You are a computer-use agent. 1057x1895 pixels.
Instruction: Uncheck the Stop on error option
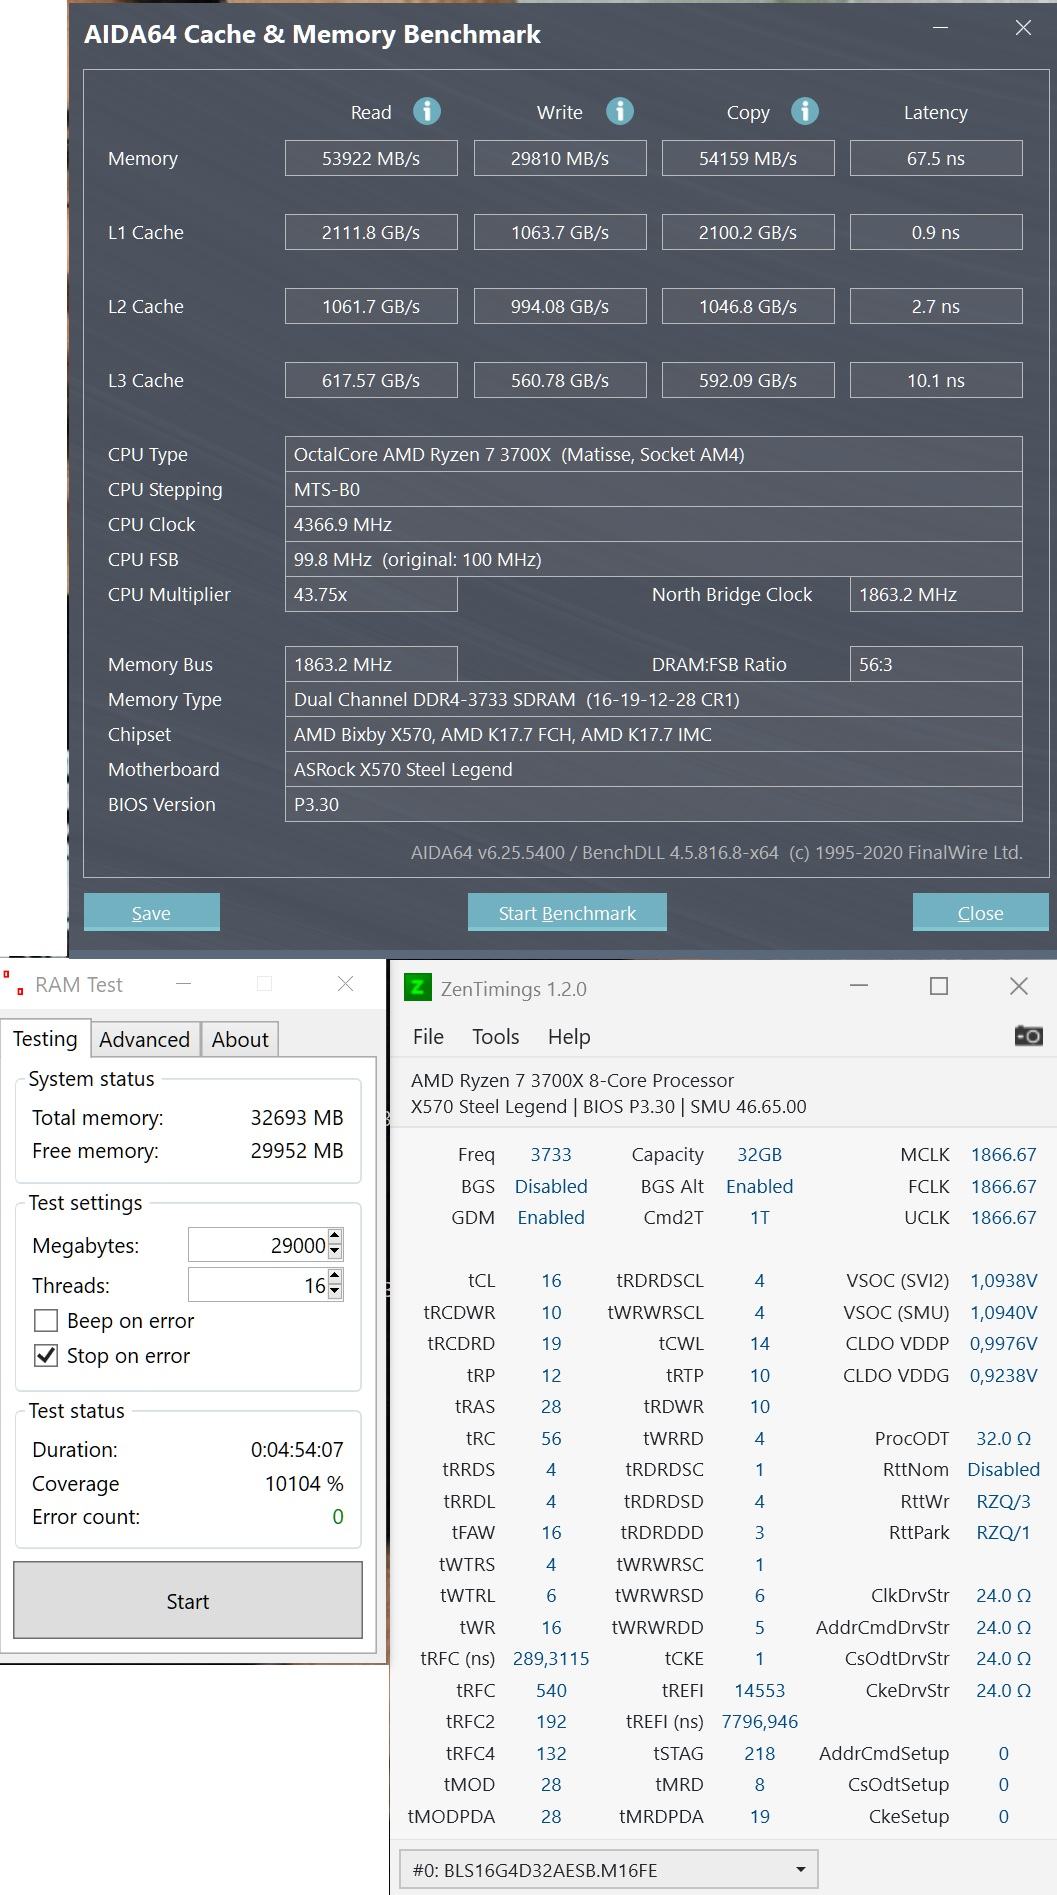(x=46, y=1356)
